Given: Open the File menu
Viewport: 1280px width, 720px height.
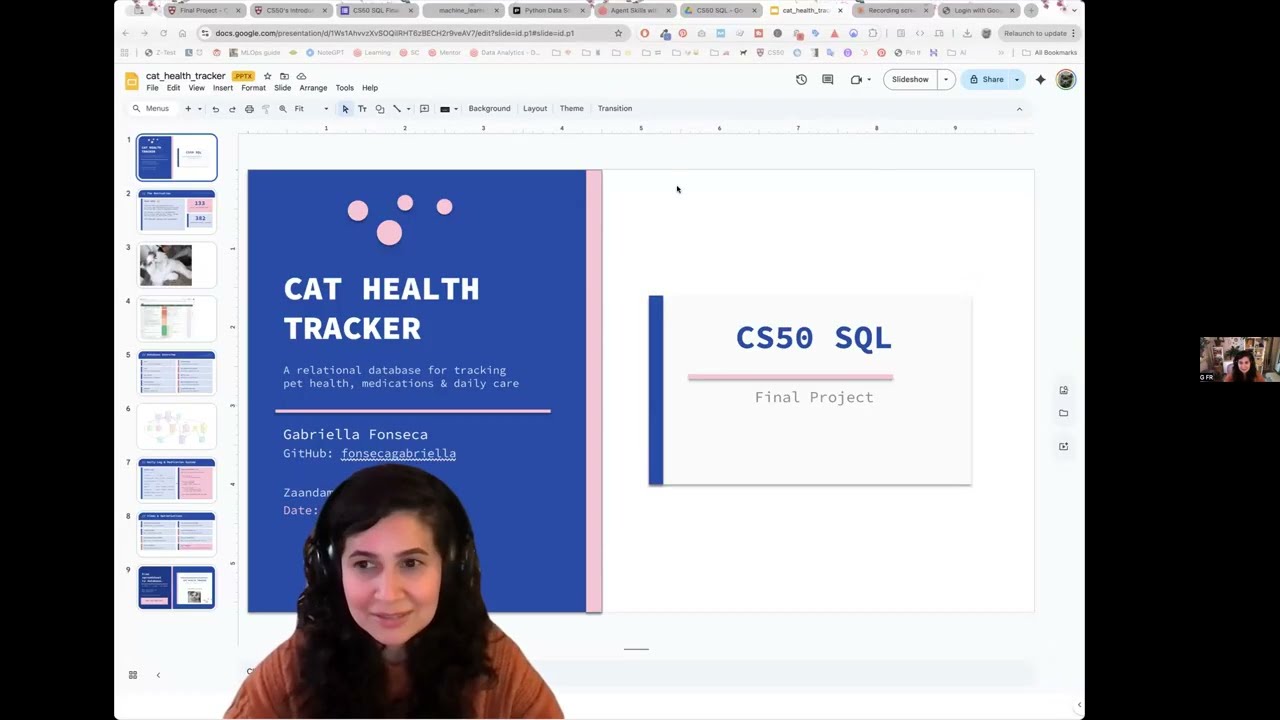Looking at the screenshot, I should [152, 88].
